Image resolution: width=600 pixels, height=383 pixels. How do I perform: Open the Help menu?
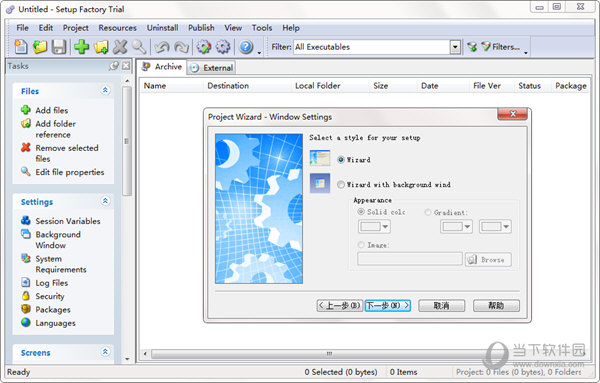coord(291,28)
